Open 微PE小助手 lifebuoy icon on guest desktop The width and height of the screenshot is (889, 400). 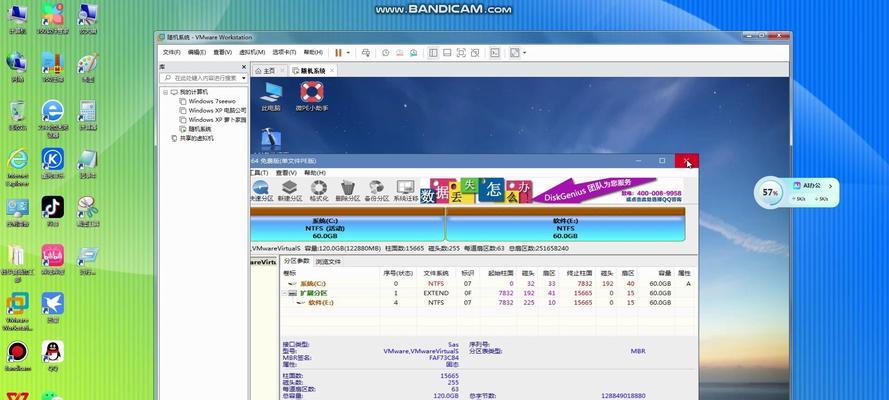tap(312, 95)
